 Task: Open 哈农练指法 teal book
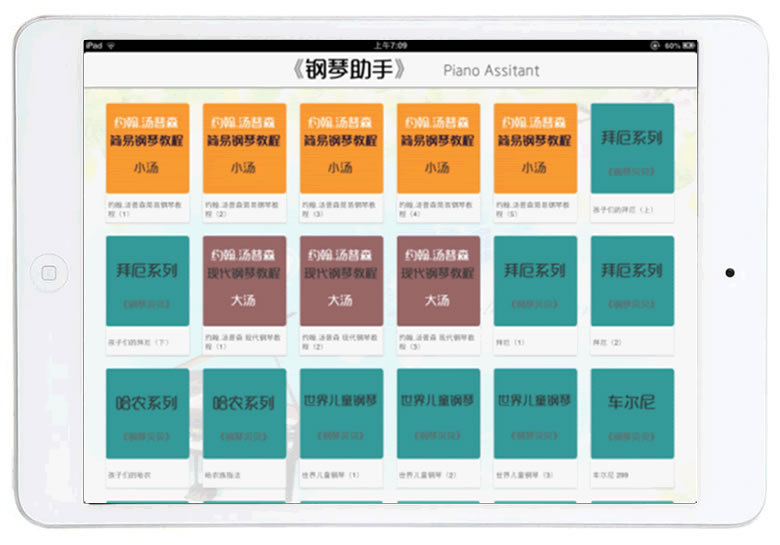point(244,413)
